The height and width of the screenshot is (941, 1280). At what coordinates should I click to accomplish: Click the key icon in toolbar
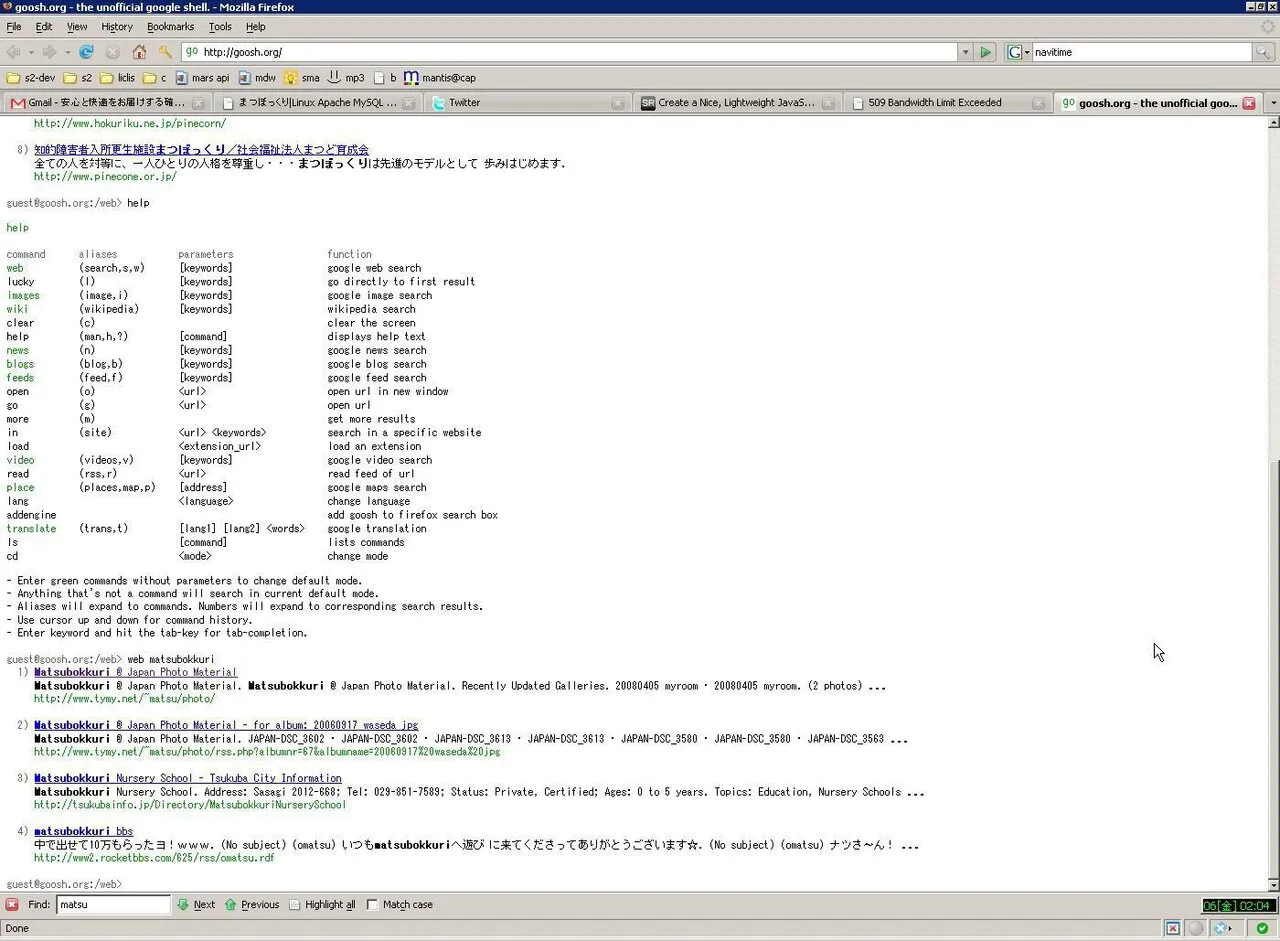coord(165,52)
